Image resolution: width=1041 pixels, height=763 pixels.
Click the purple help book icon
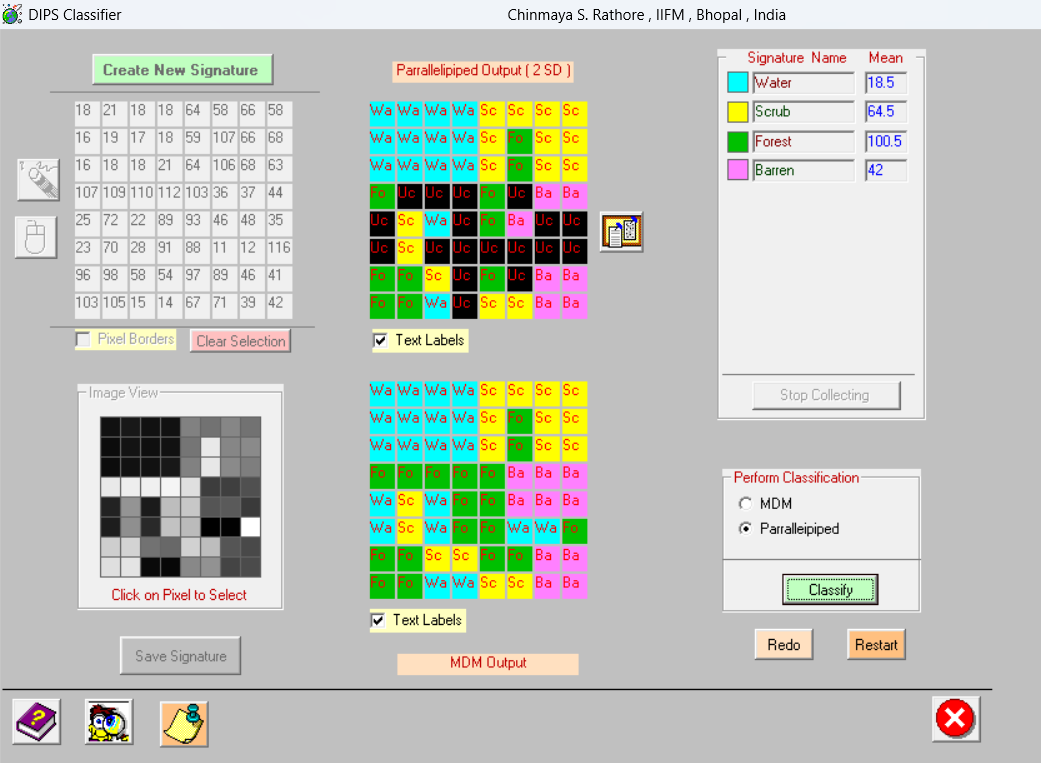tap(37, 720)
